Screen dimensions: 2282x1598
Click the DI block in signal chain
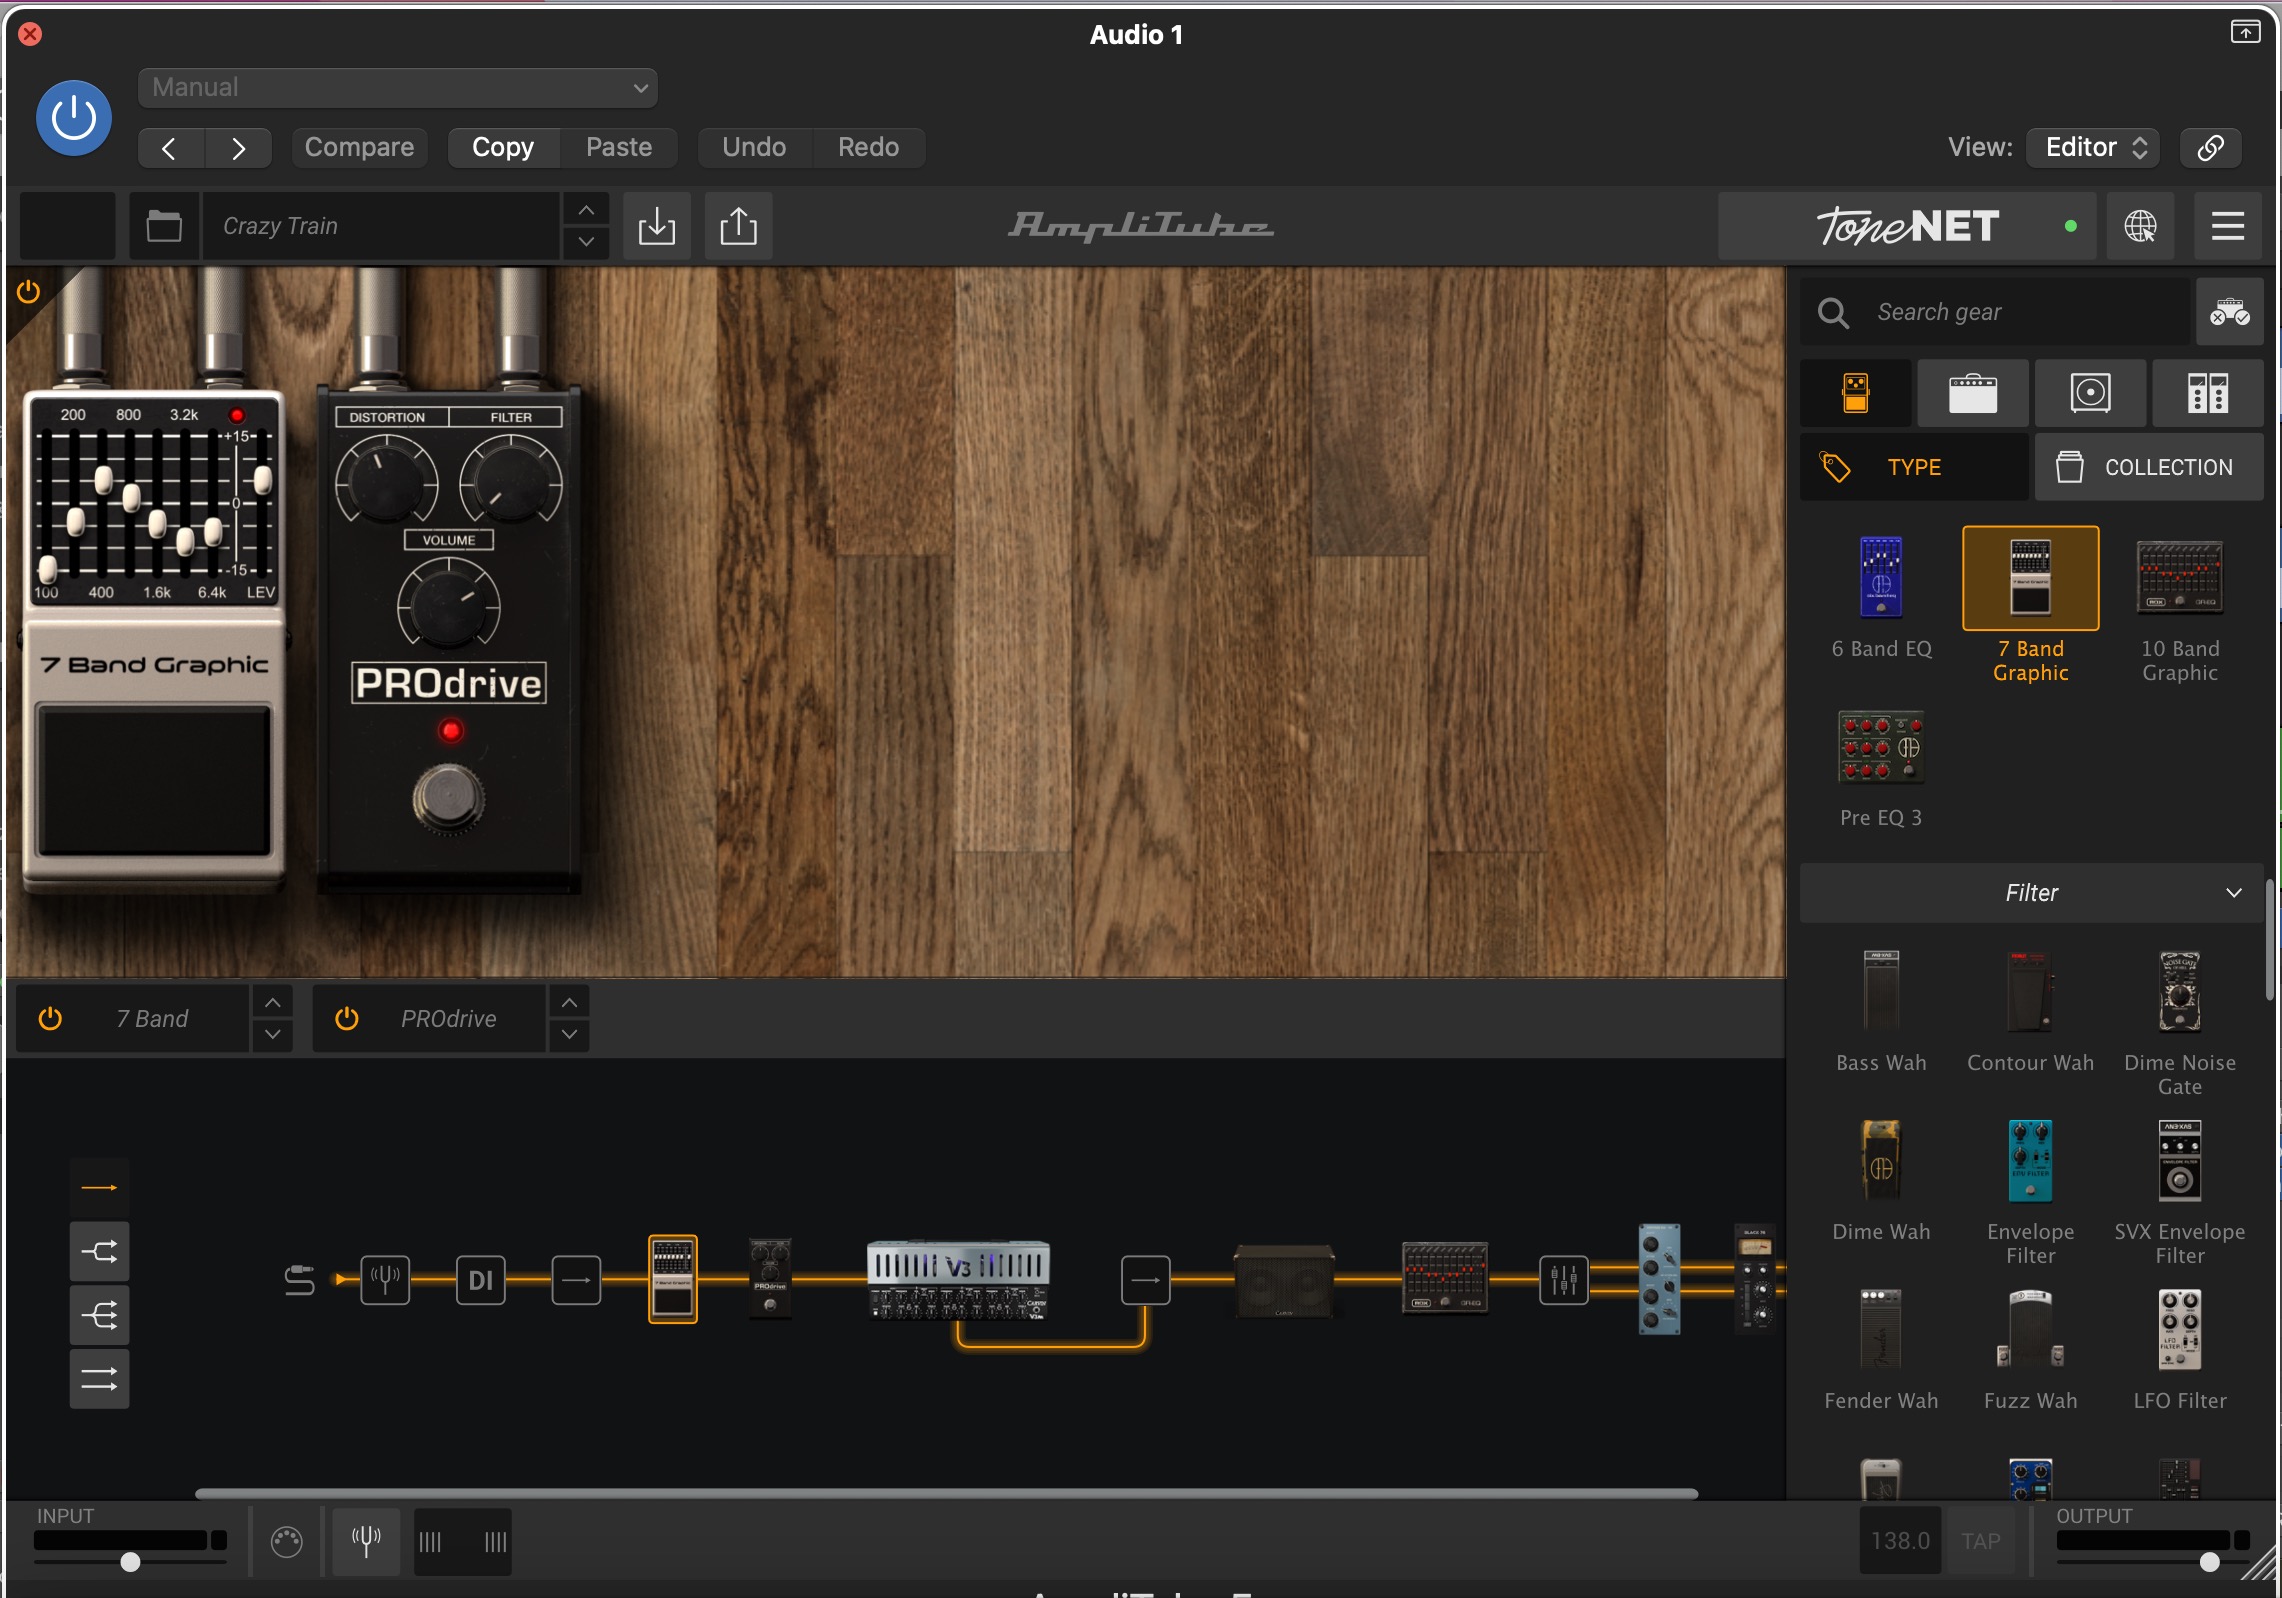tap(481, 1280)
